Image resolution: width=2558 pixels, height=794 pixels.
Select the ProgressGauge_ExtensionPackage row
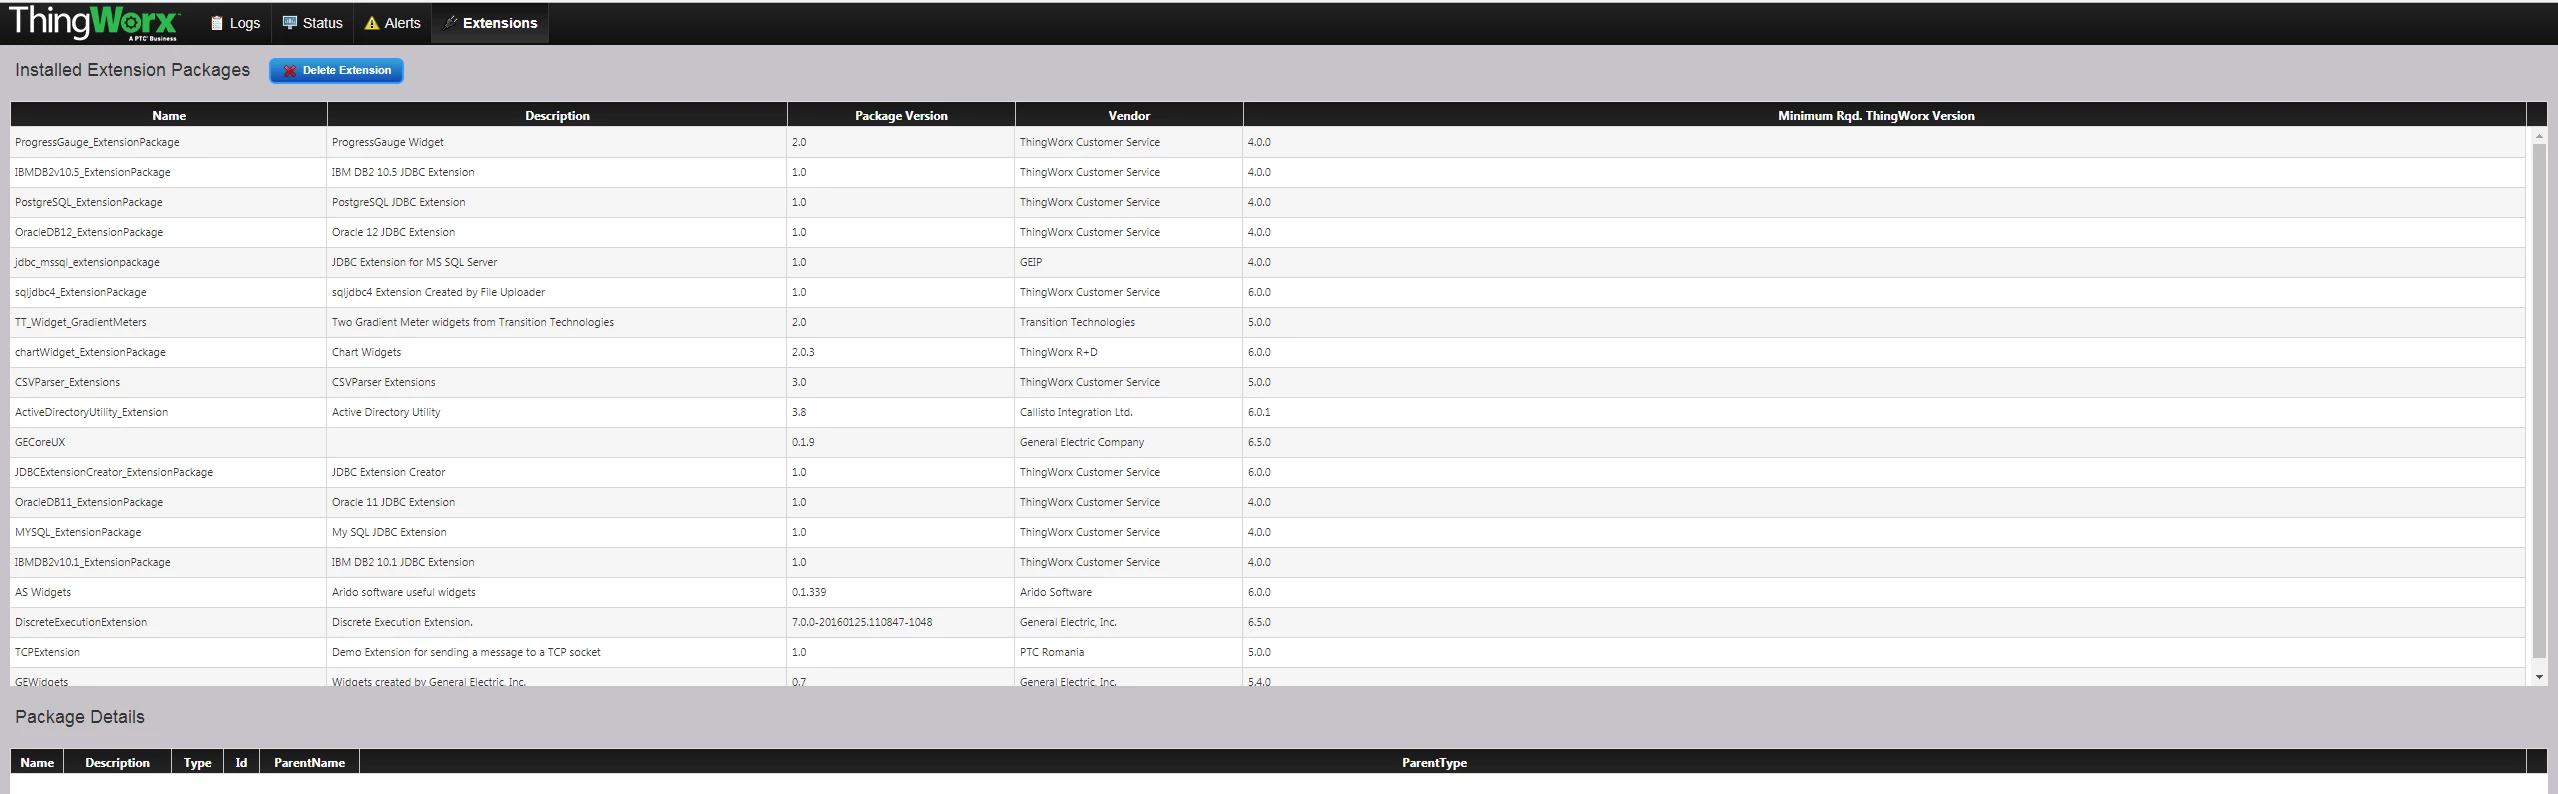click(x=1268, y=142)
